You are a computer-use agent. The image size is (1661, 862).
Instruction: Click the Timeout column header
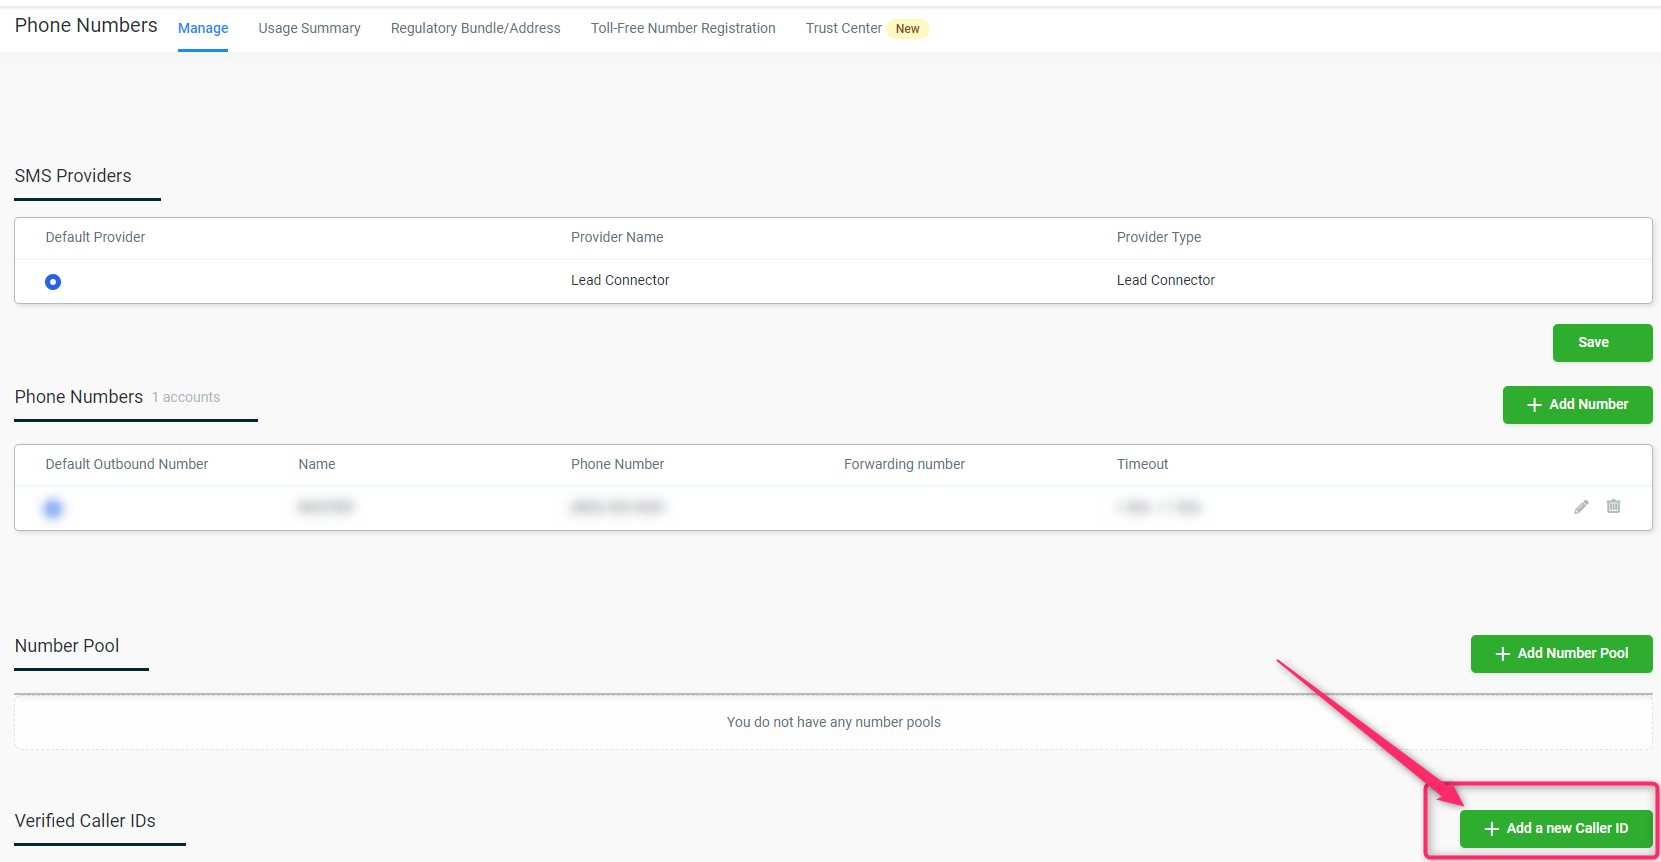pos(1142,464)
